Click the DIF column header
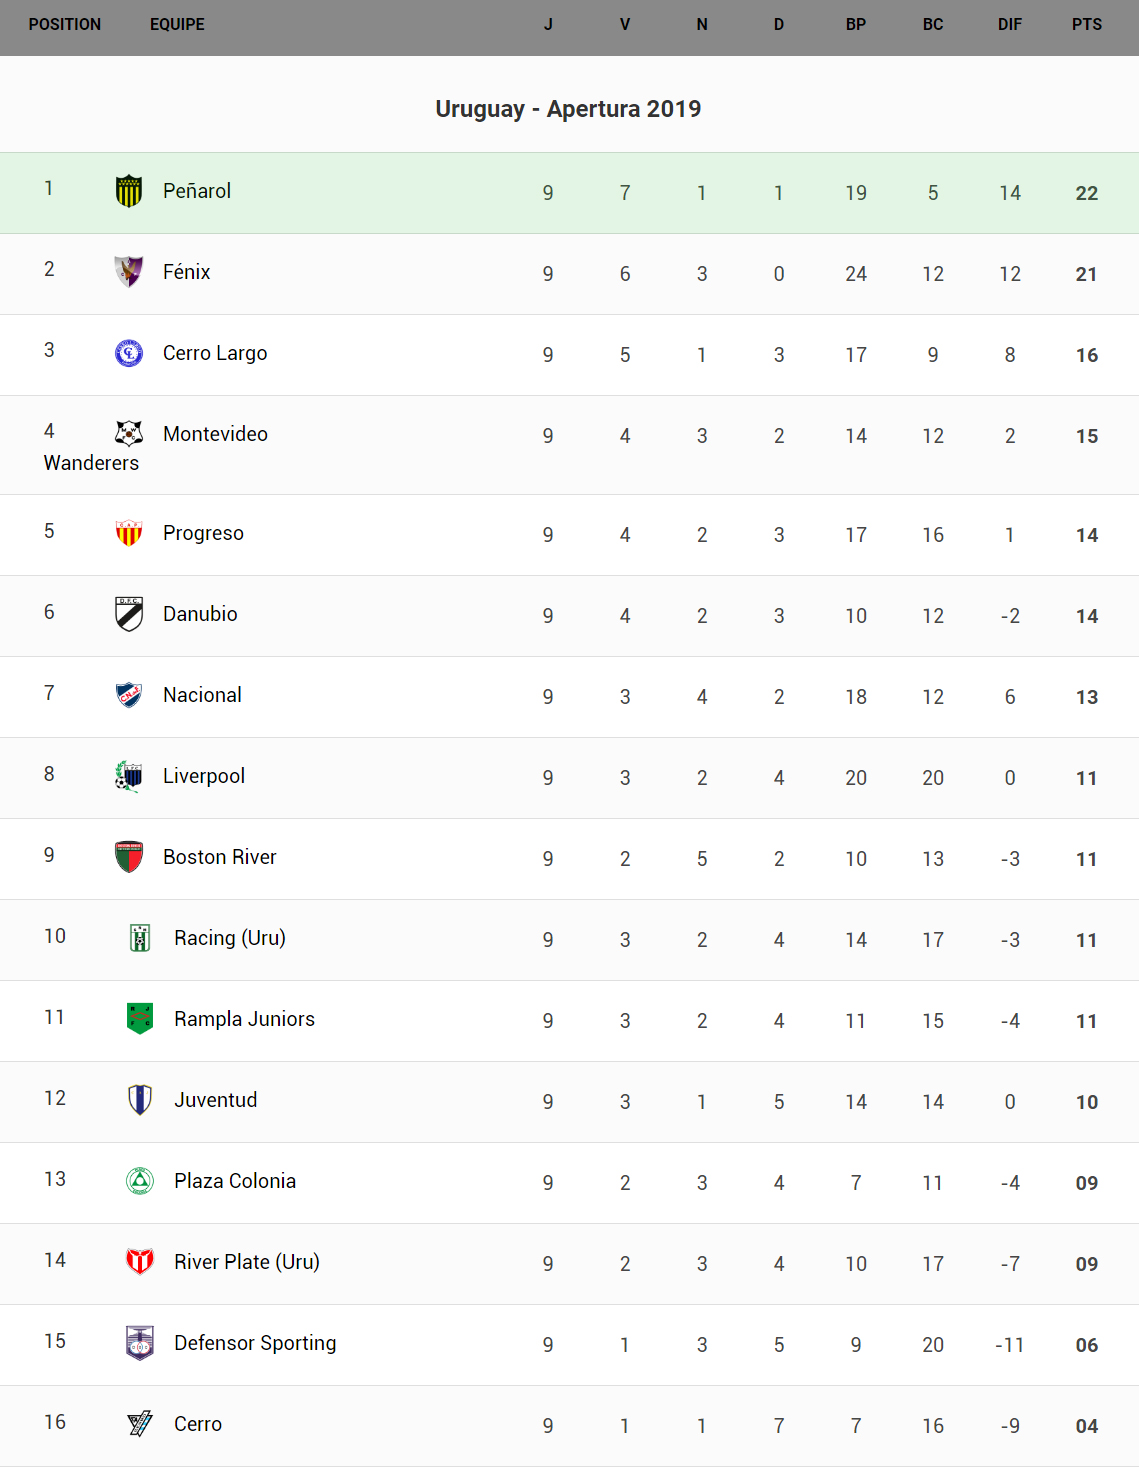 [x=1010, y=25]
